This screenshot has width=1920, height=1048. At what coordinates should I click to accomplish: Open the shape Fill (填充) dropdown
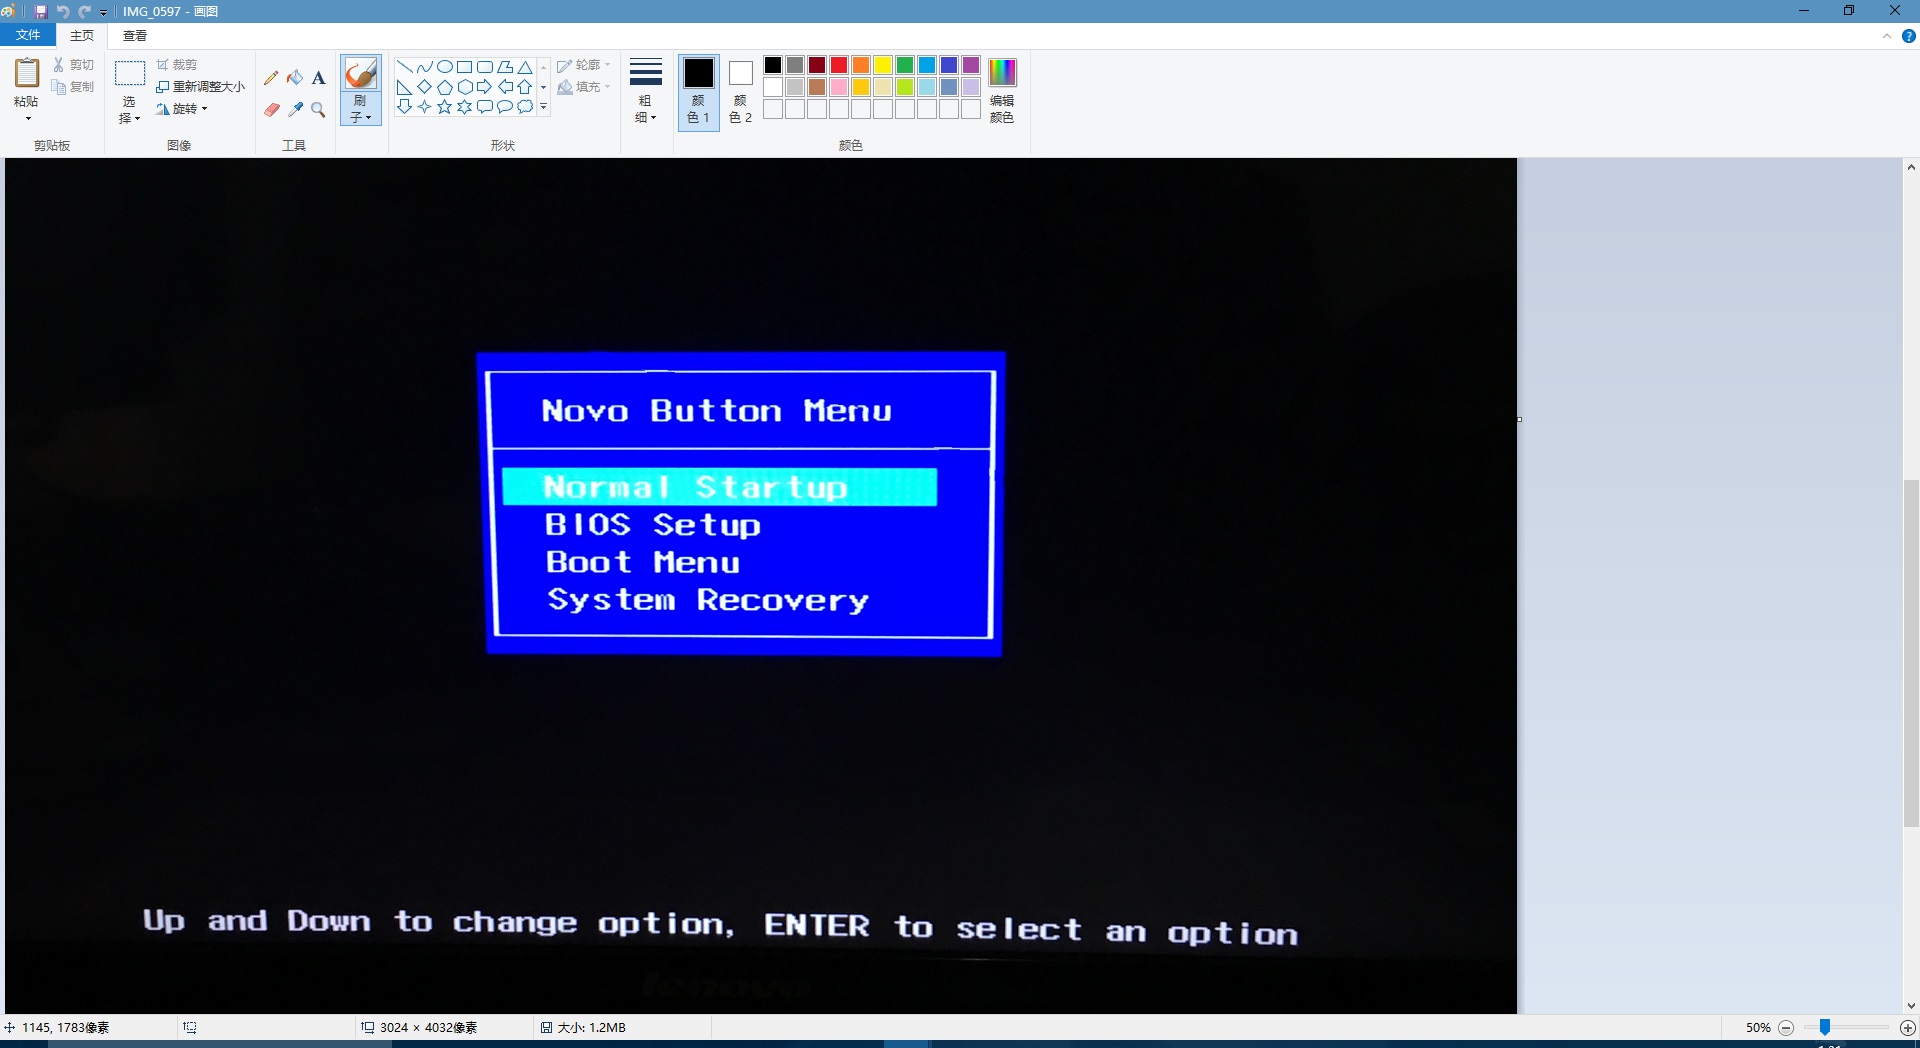(584, 87)
